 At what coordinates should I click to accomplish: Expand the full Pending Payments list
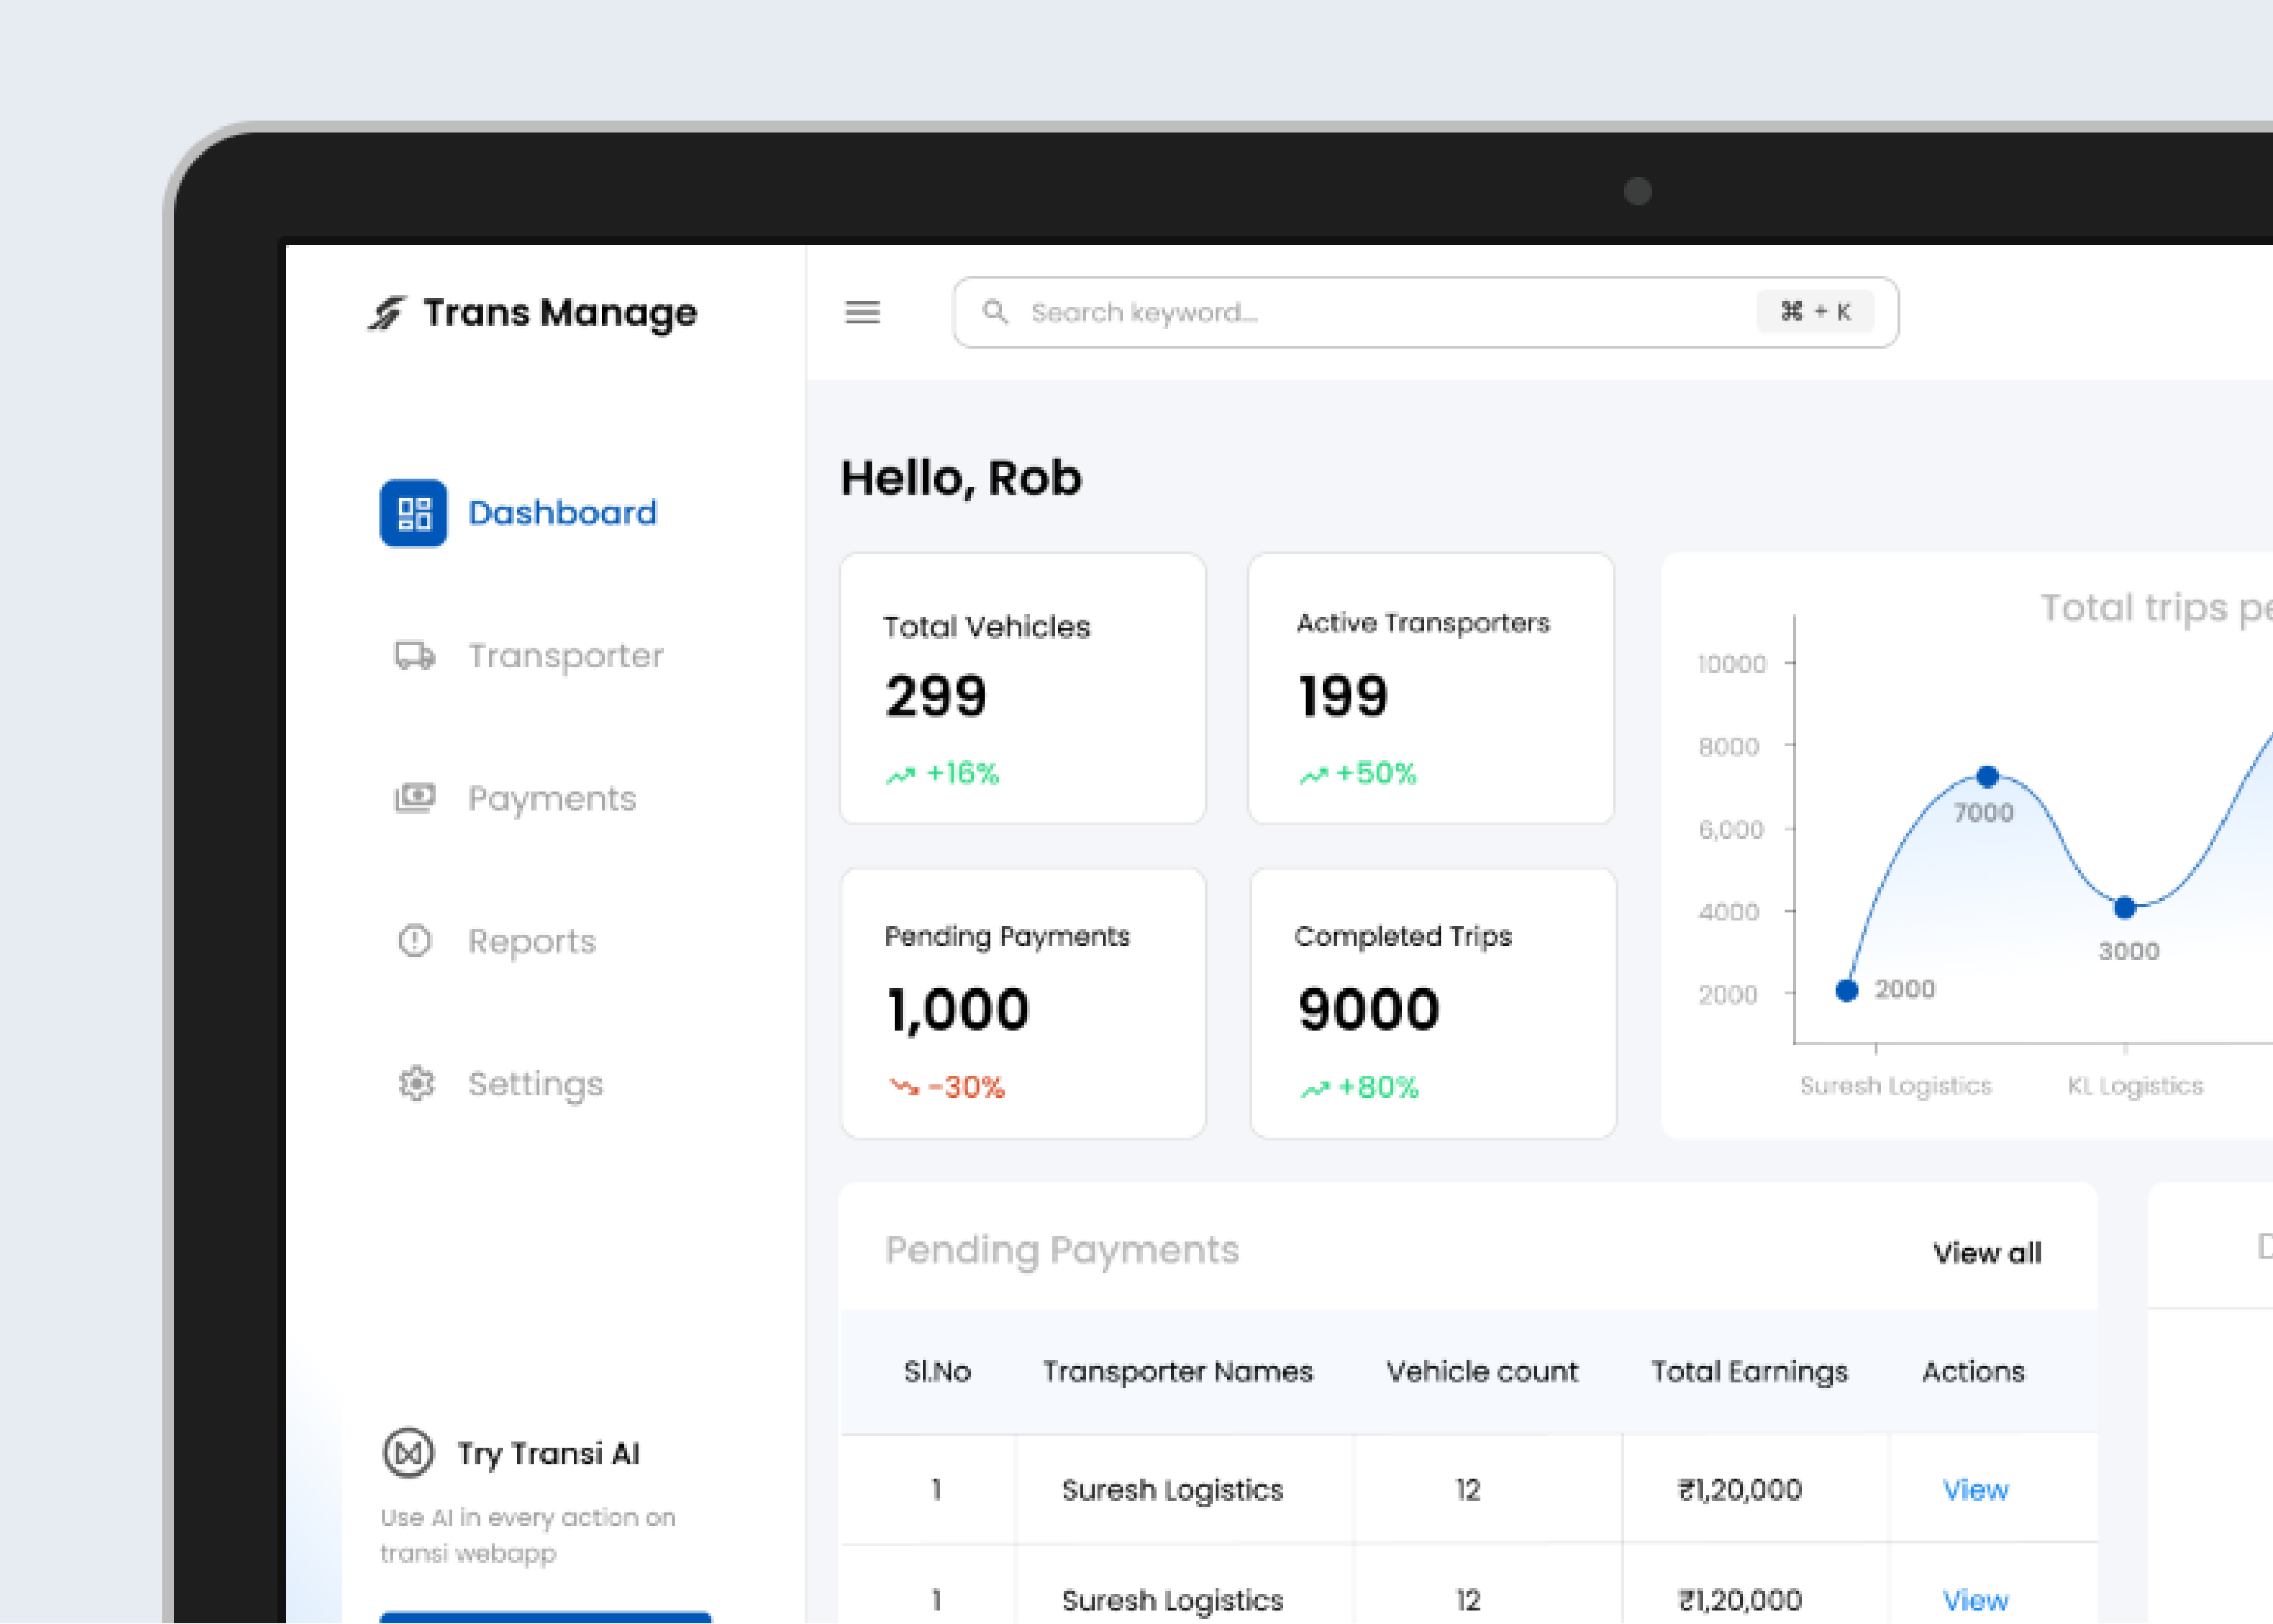coord(1986,1252)
